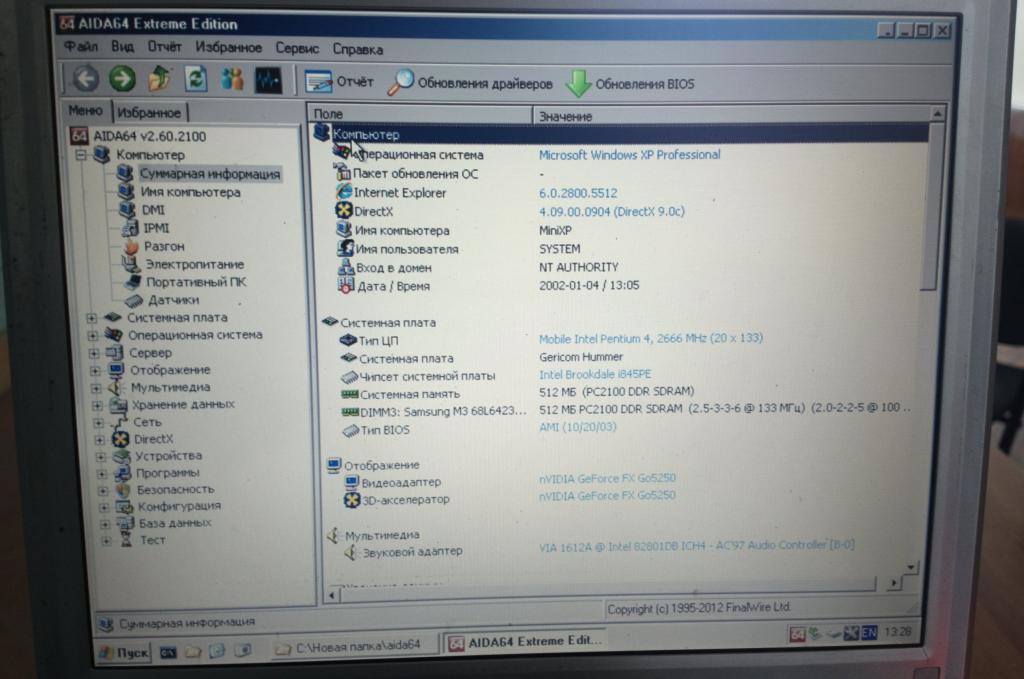Expand the Сервер tree node
1024x679 pixels.
pos(94,353)
